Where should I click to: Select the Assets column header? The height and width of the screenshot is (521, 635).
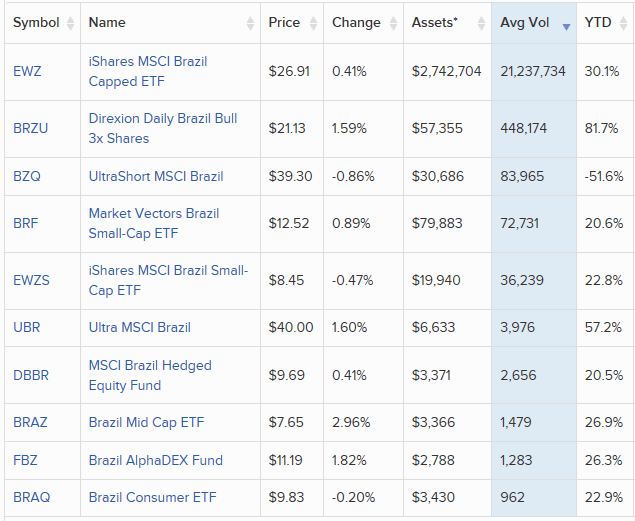tap(447, 23)
